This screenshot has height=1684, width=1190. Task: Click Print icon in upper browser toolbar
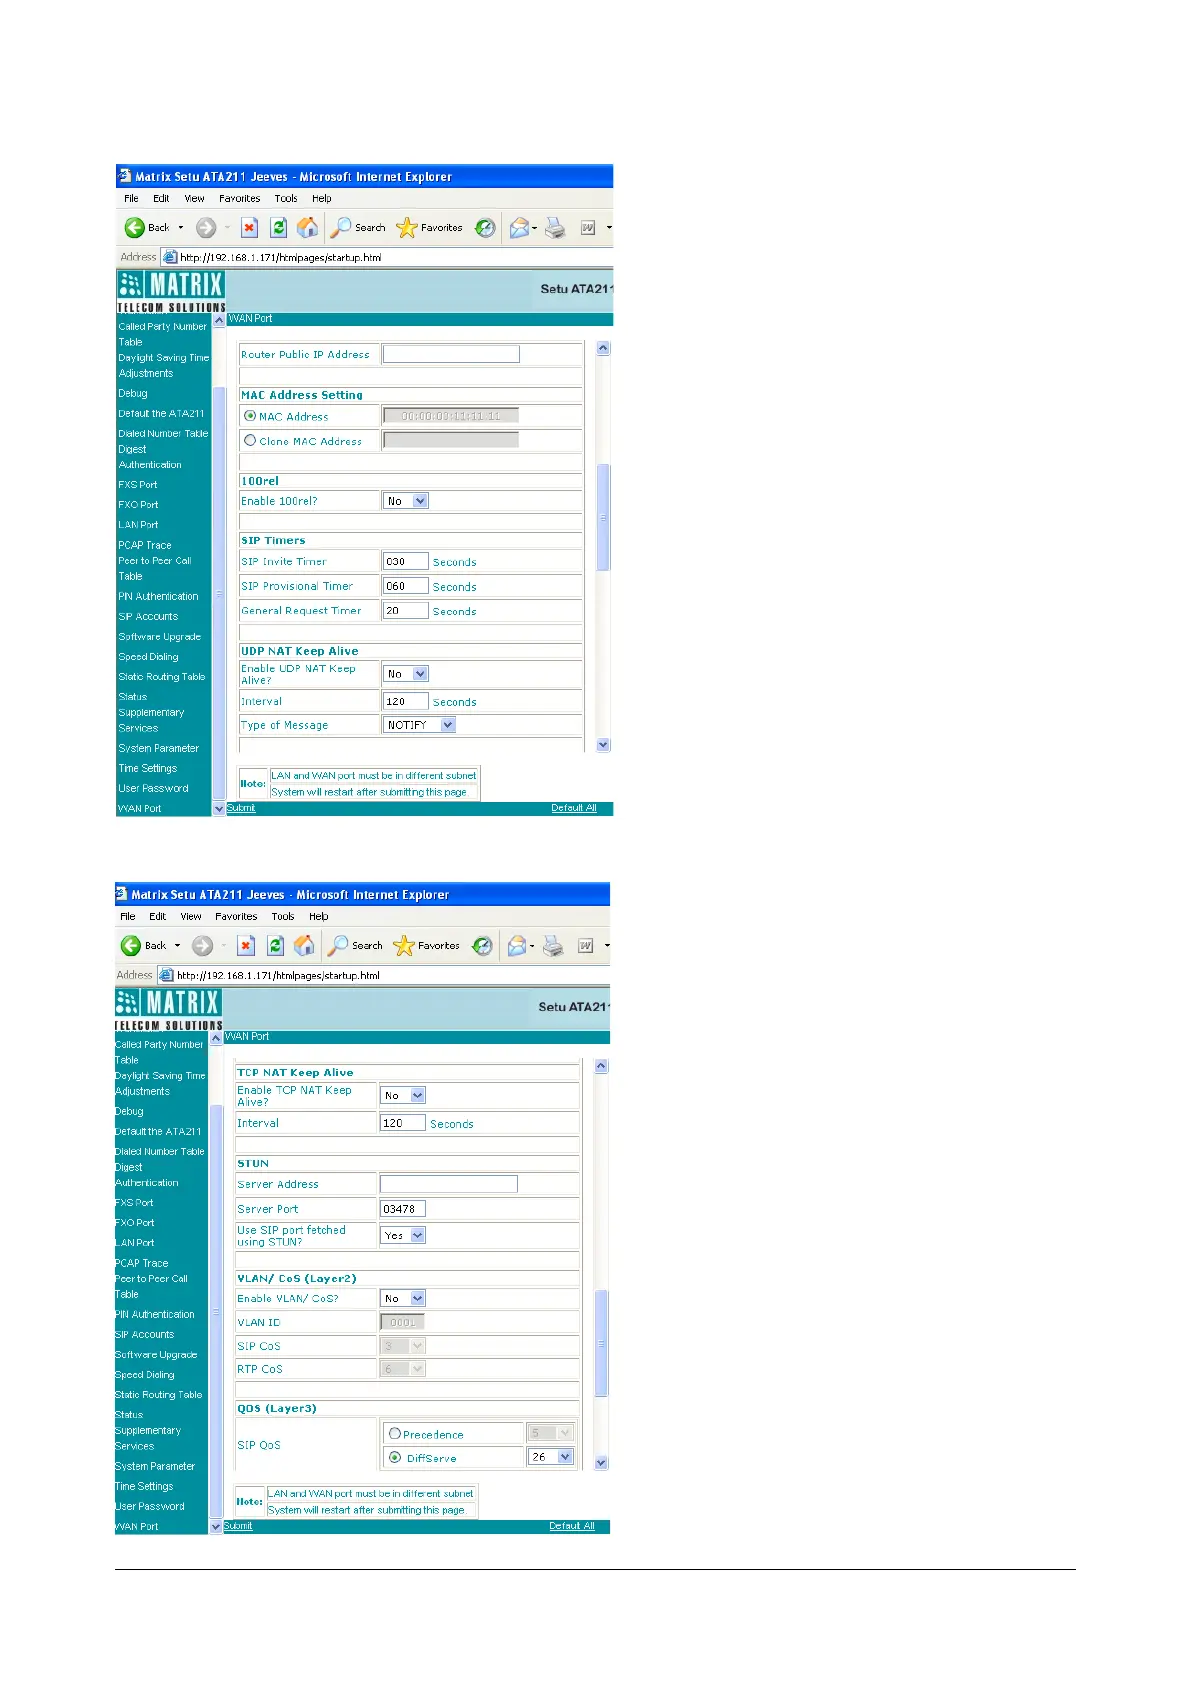click(555, 228)
